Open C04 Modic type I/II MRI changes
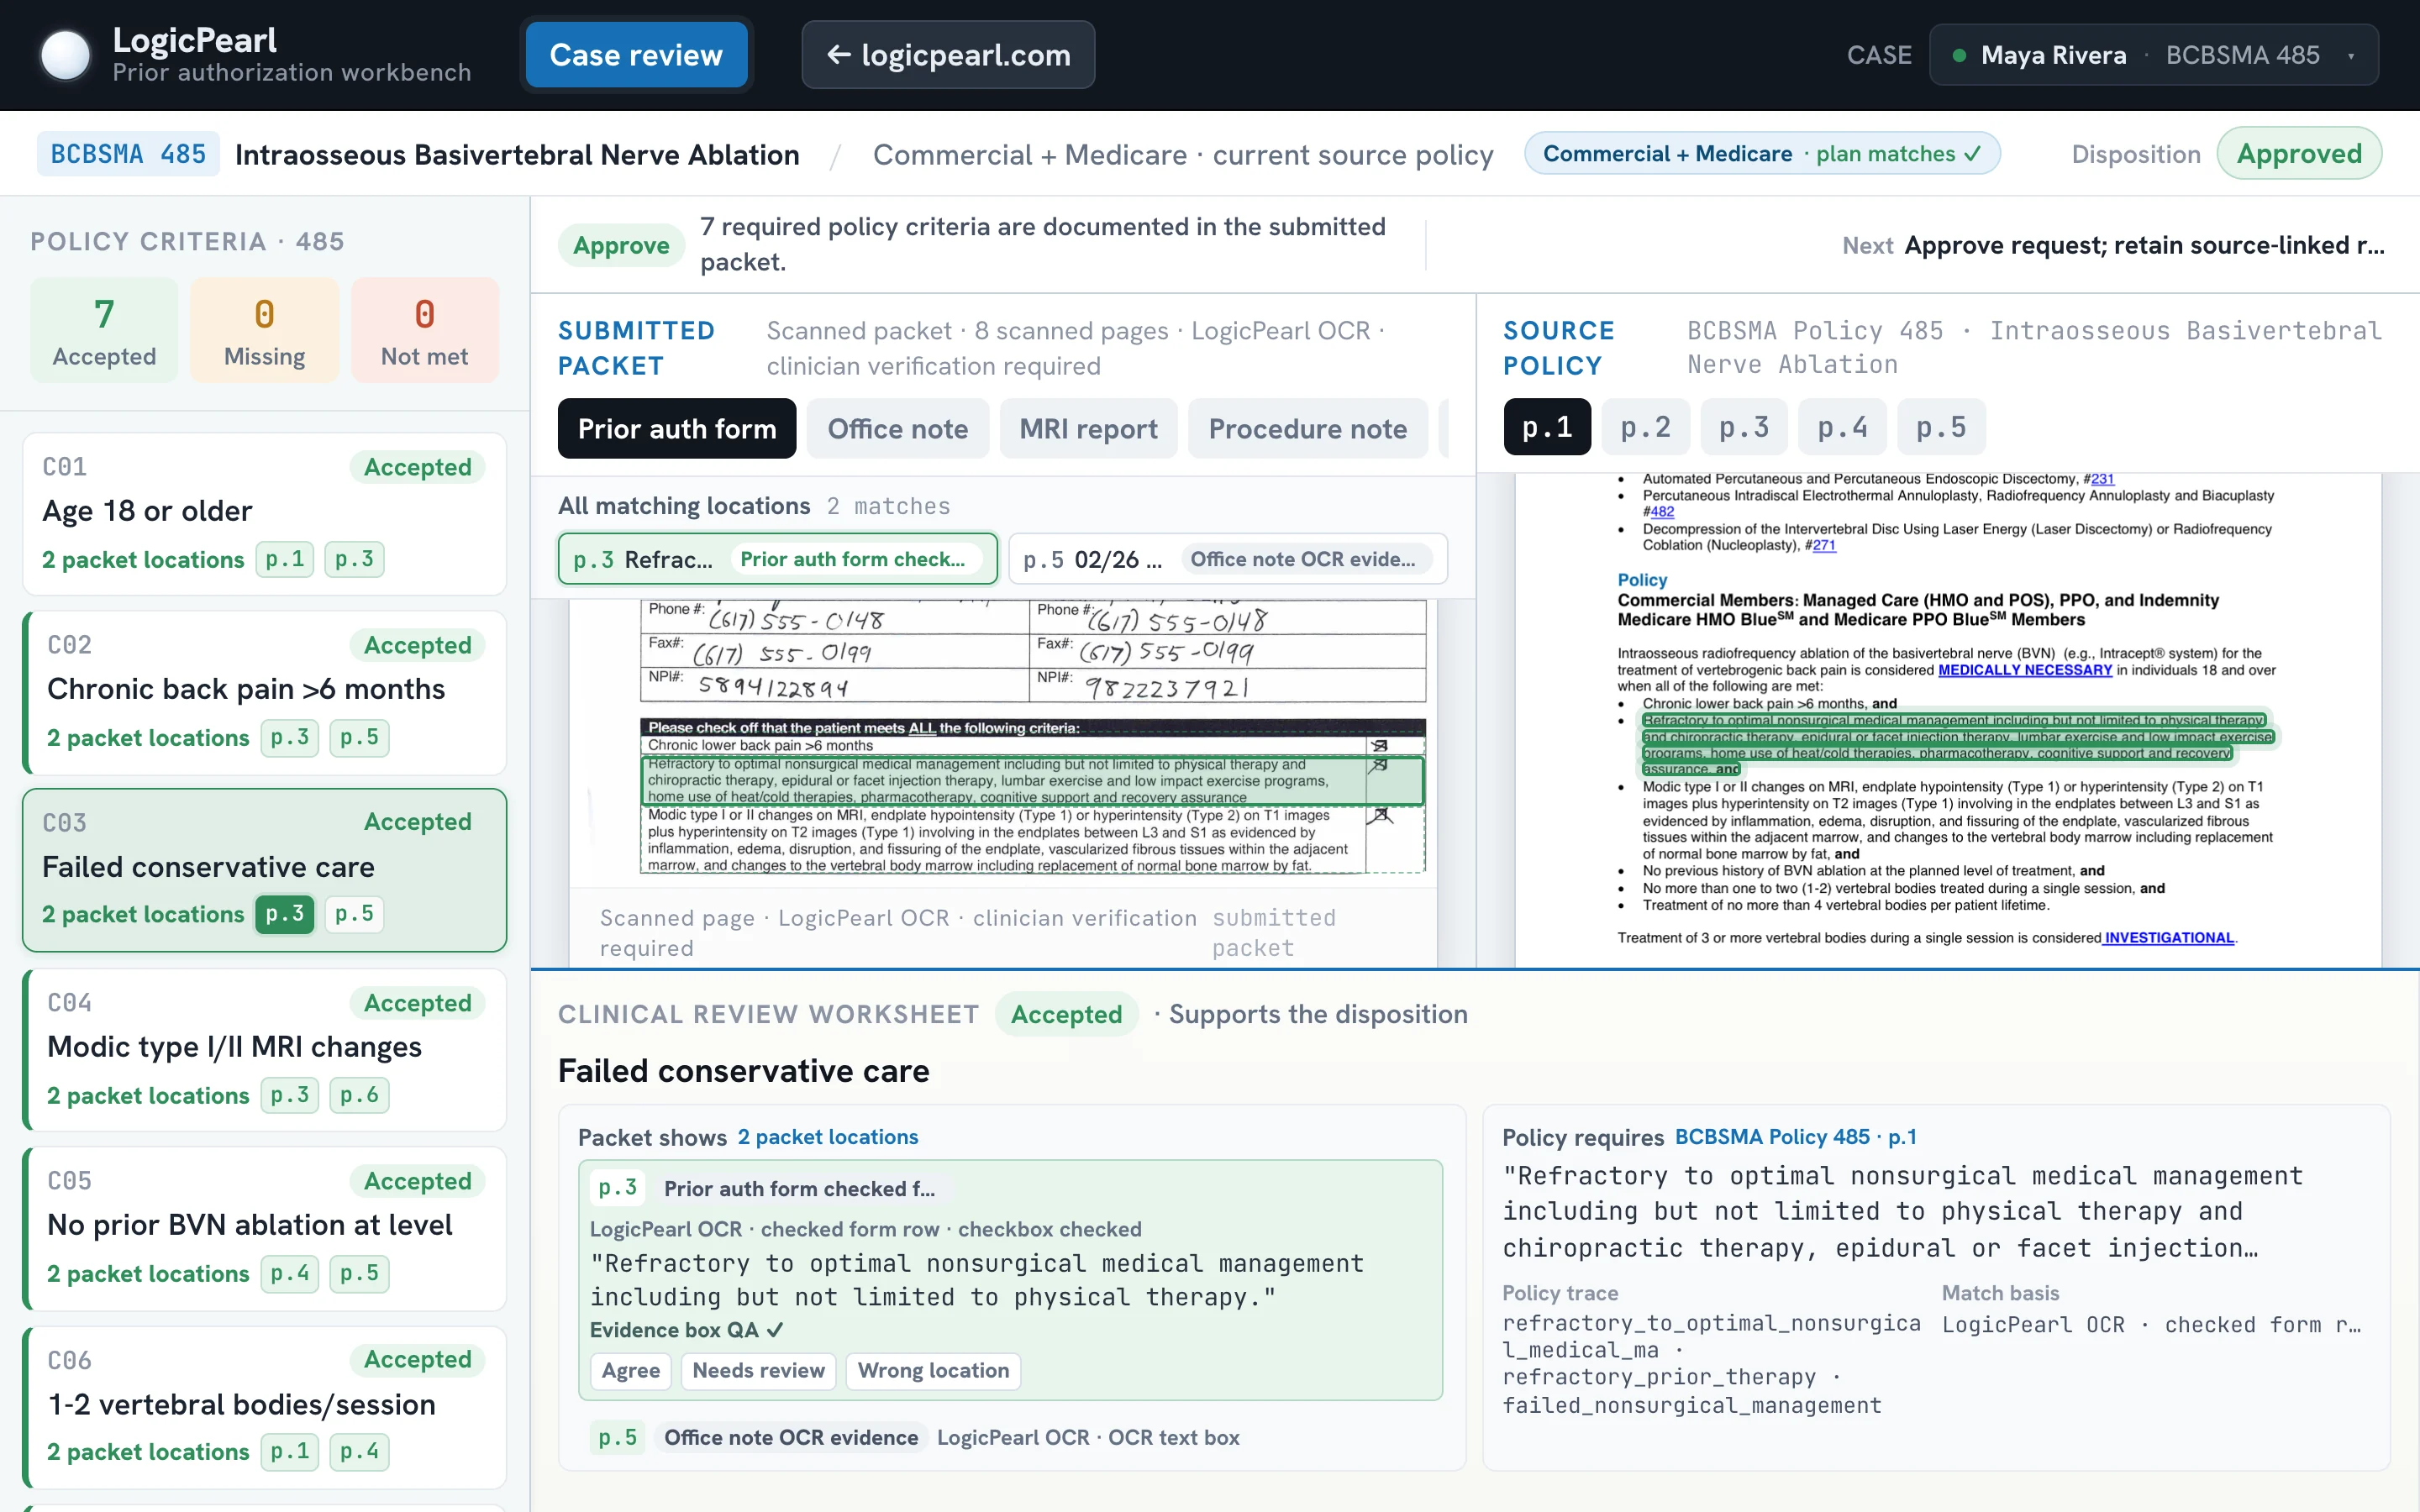The height and width of the screenshot is (1512, 2420). [x=264, y=1050]
